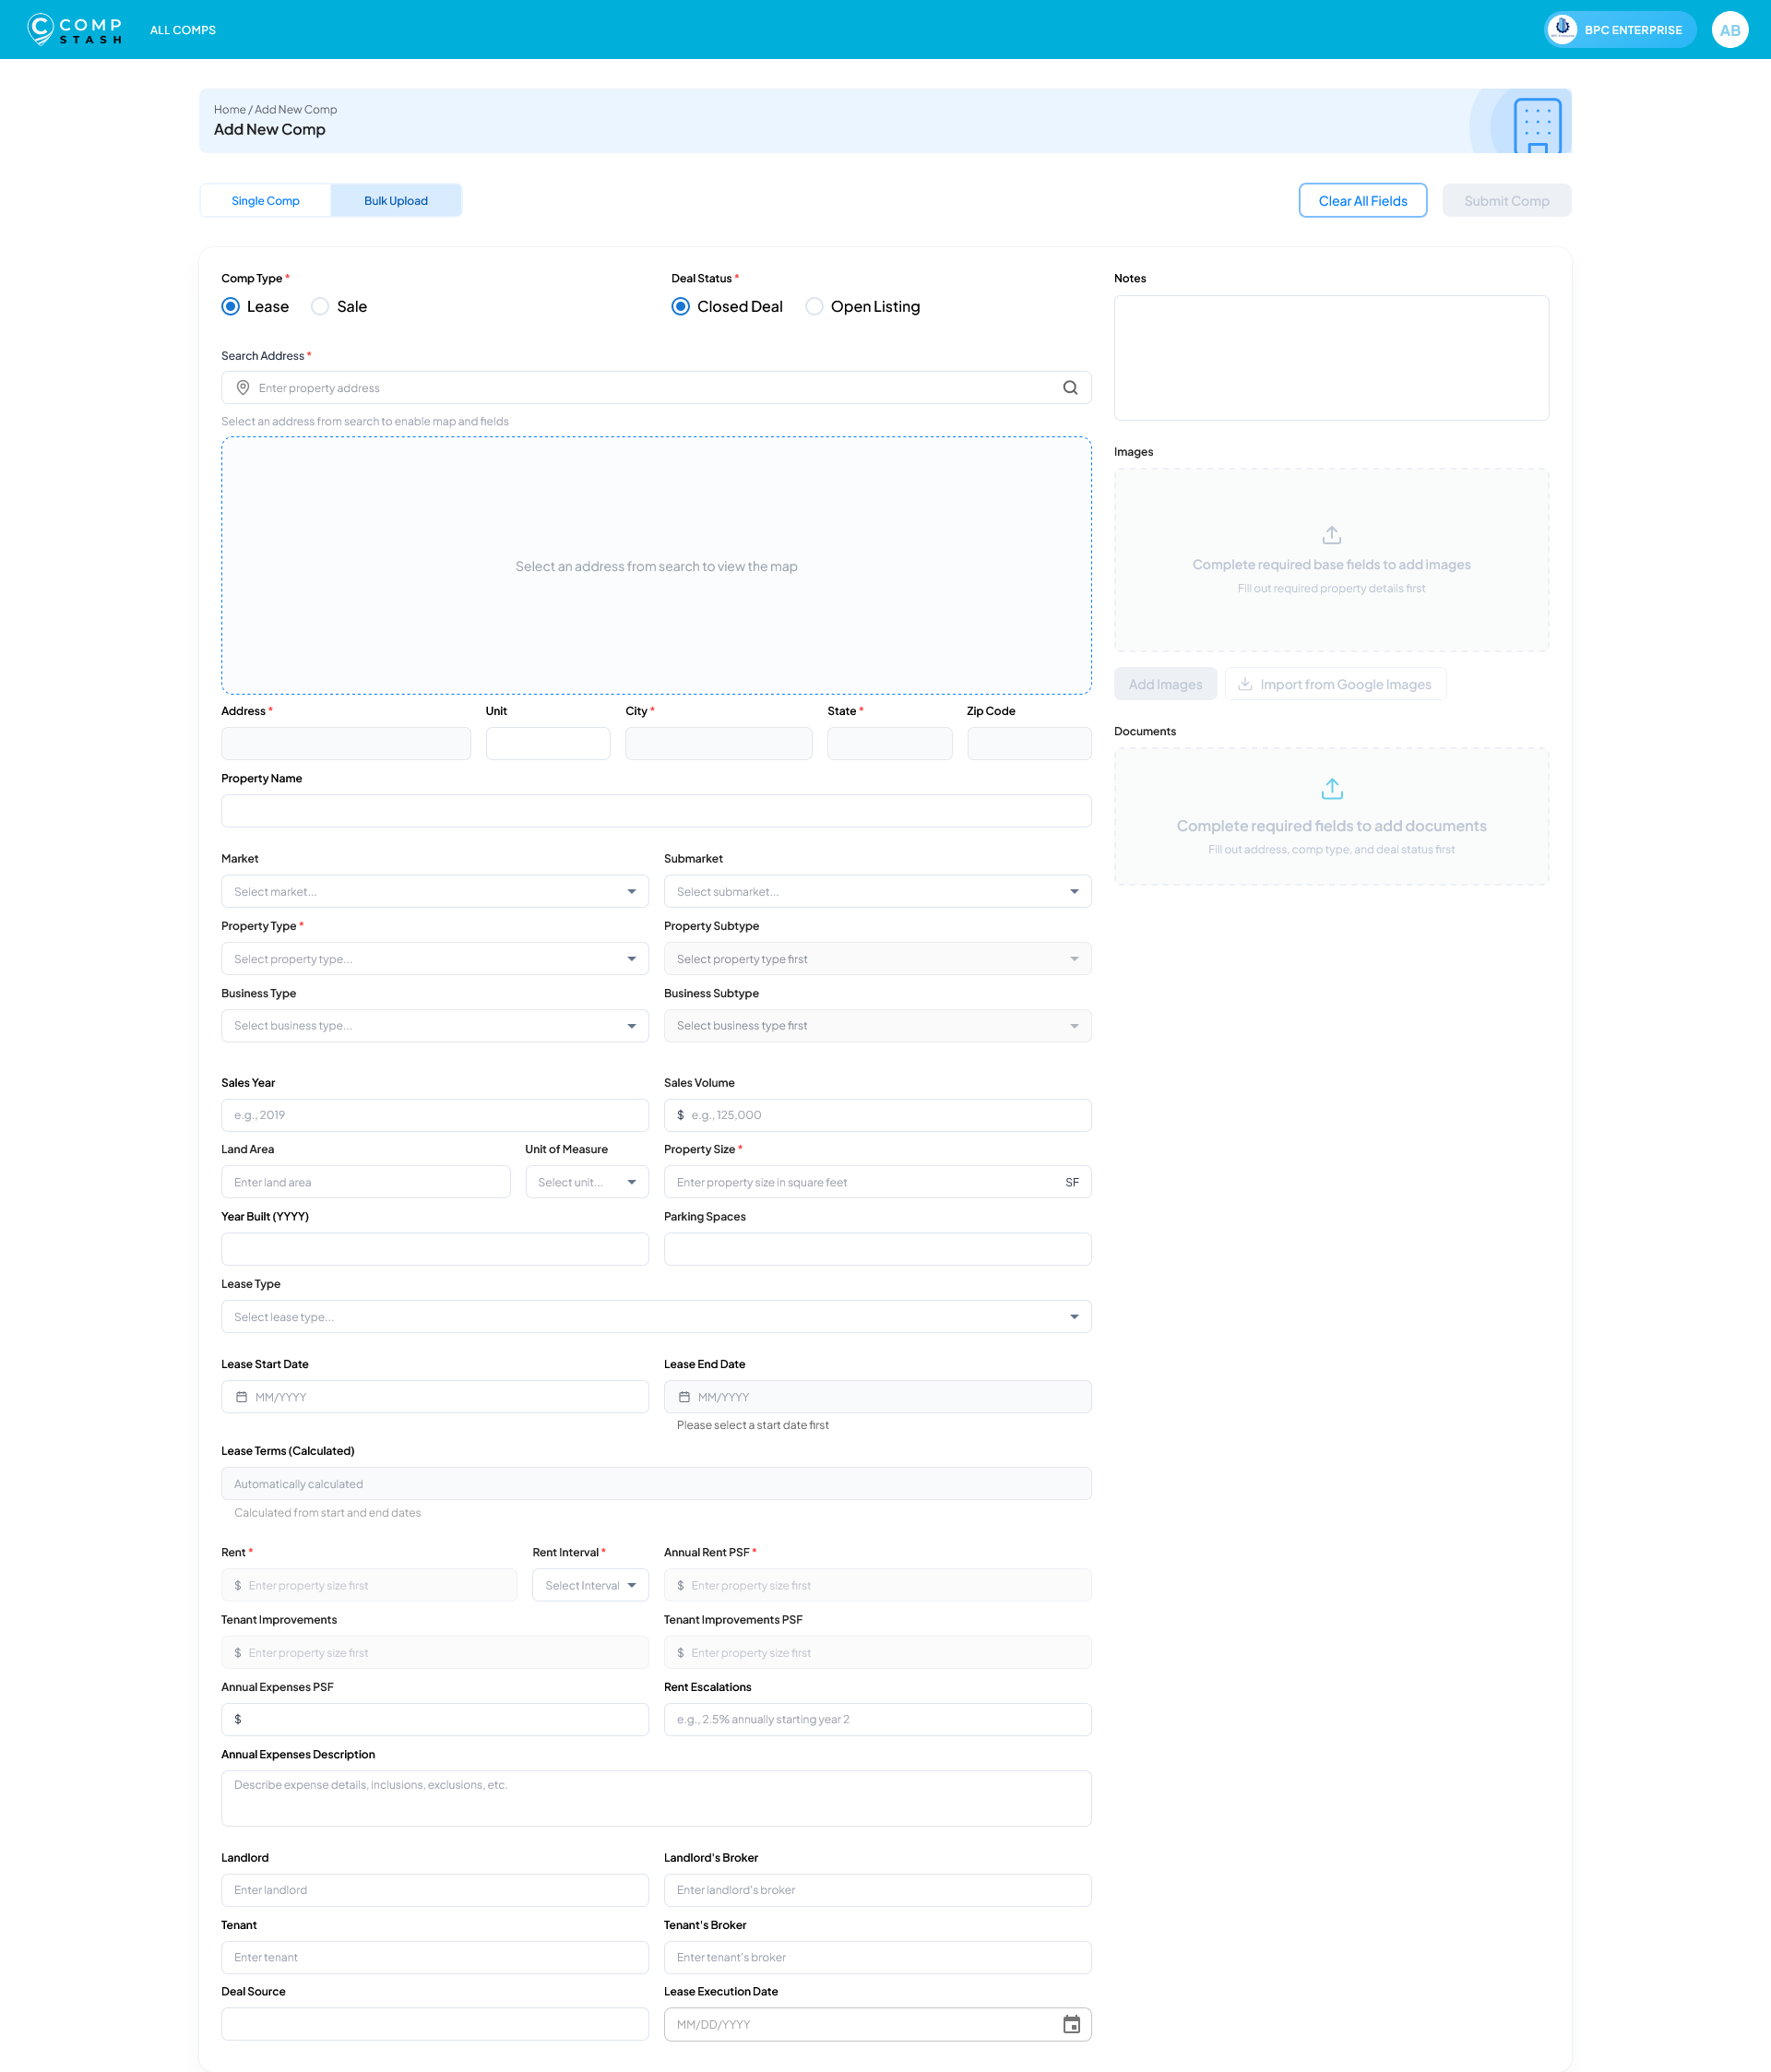This screenshot has width=1771, height=2072.
Task: Open the Property Type dropdown
Action: [x=434, y=959]
